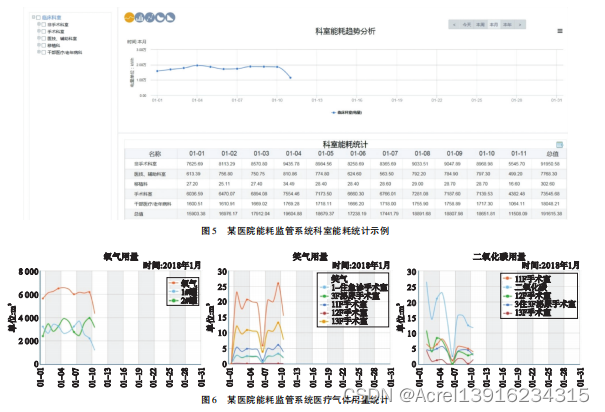Go to next period with right arrow
Image resolution: width=605 pixels, height=412 pixels.
click(x=520, y=25)
